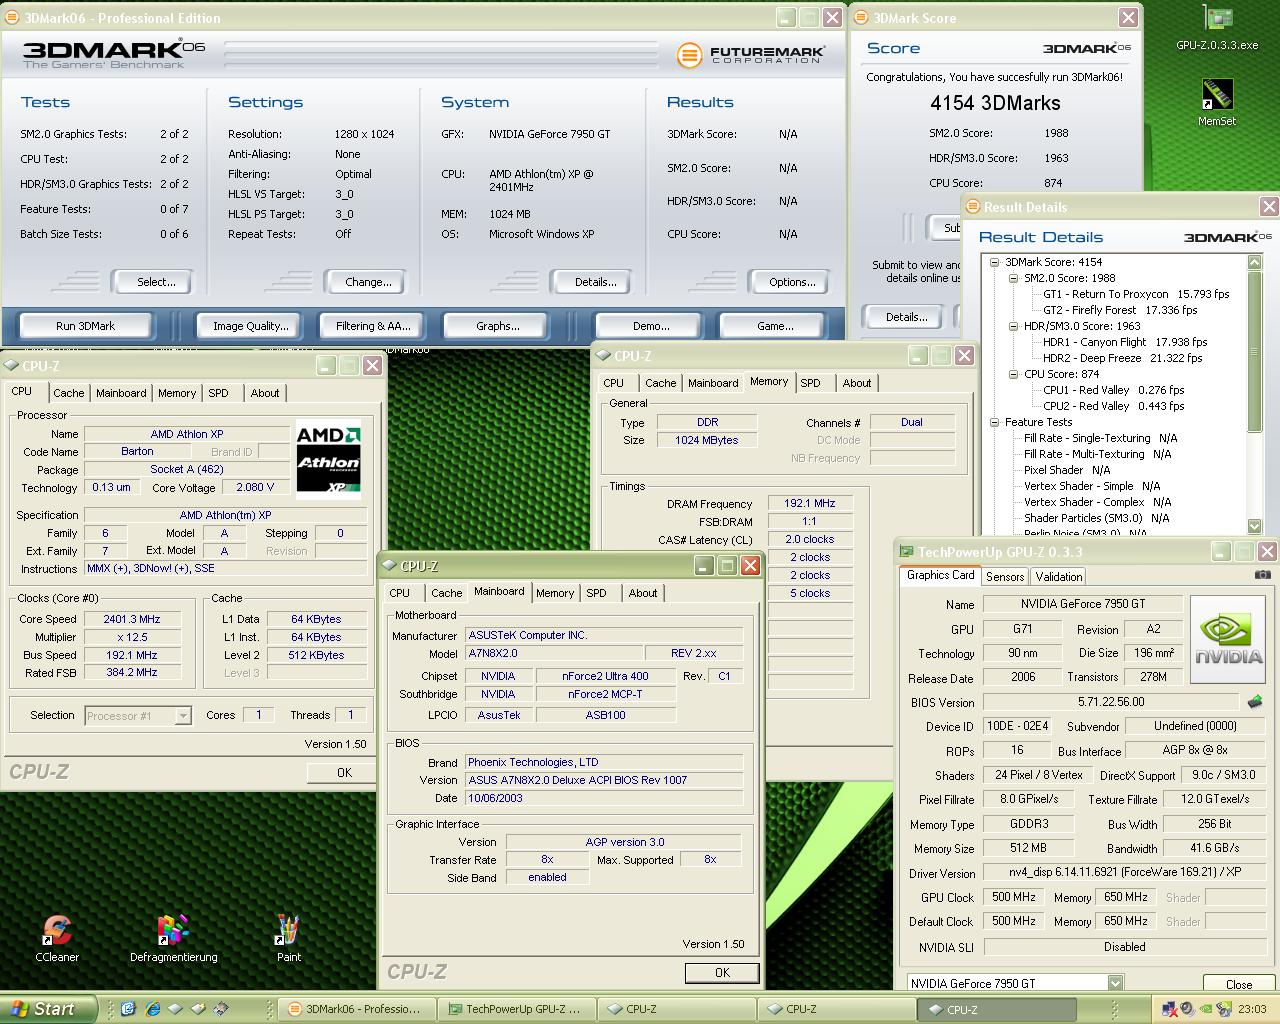1280x1024 pixels.
Task: Select HDR2 - Deep Freeze result row
Action: point(1122,358)
